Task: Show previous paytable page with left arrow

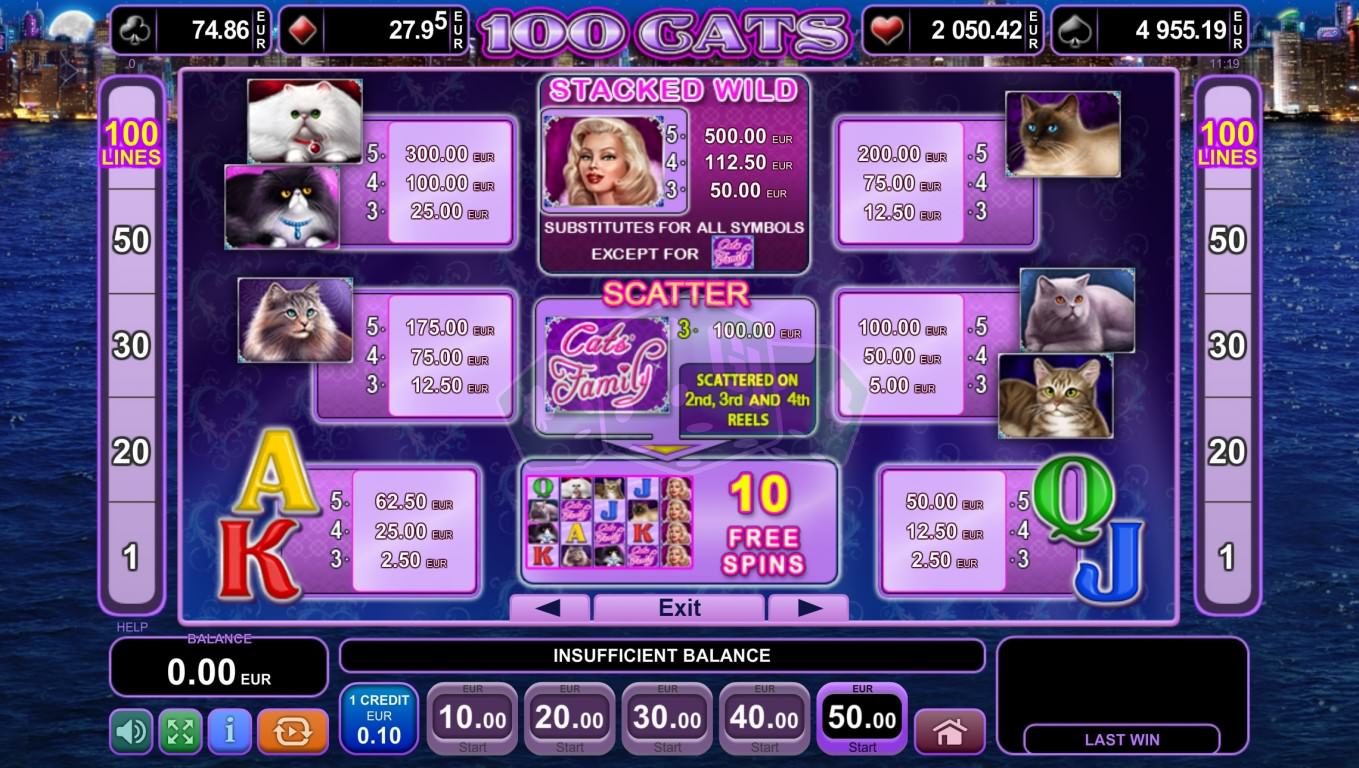Action: coord(549,608)
